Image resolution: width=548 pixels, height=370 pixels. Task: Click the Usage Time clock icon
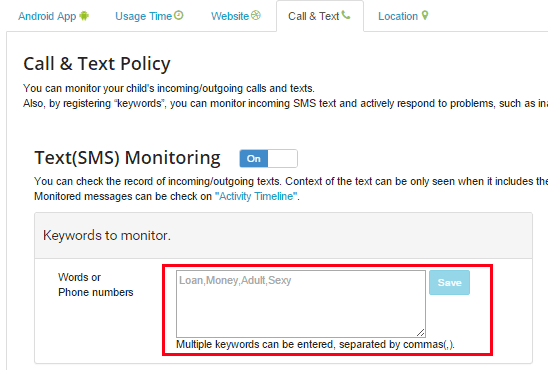[179, 15]
